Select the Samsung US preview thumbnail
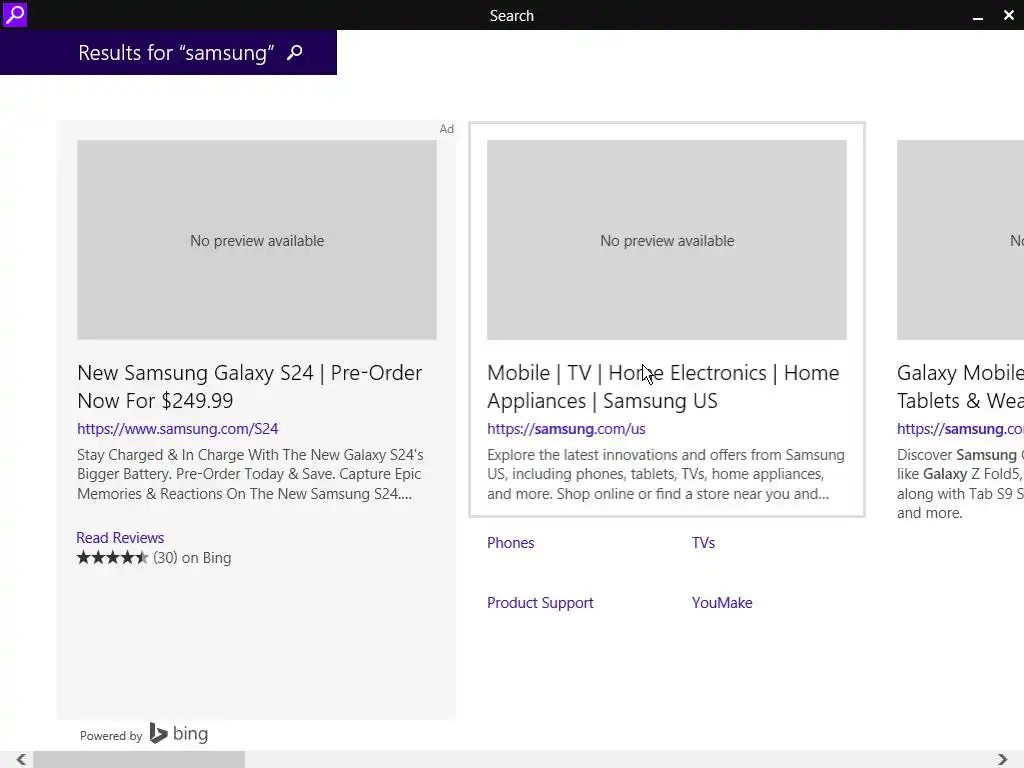This screenshot has width=1024, height=768. point(667,240)
